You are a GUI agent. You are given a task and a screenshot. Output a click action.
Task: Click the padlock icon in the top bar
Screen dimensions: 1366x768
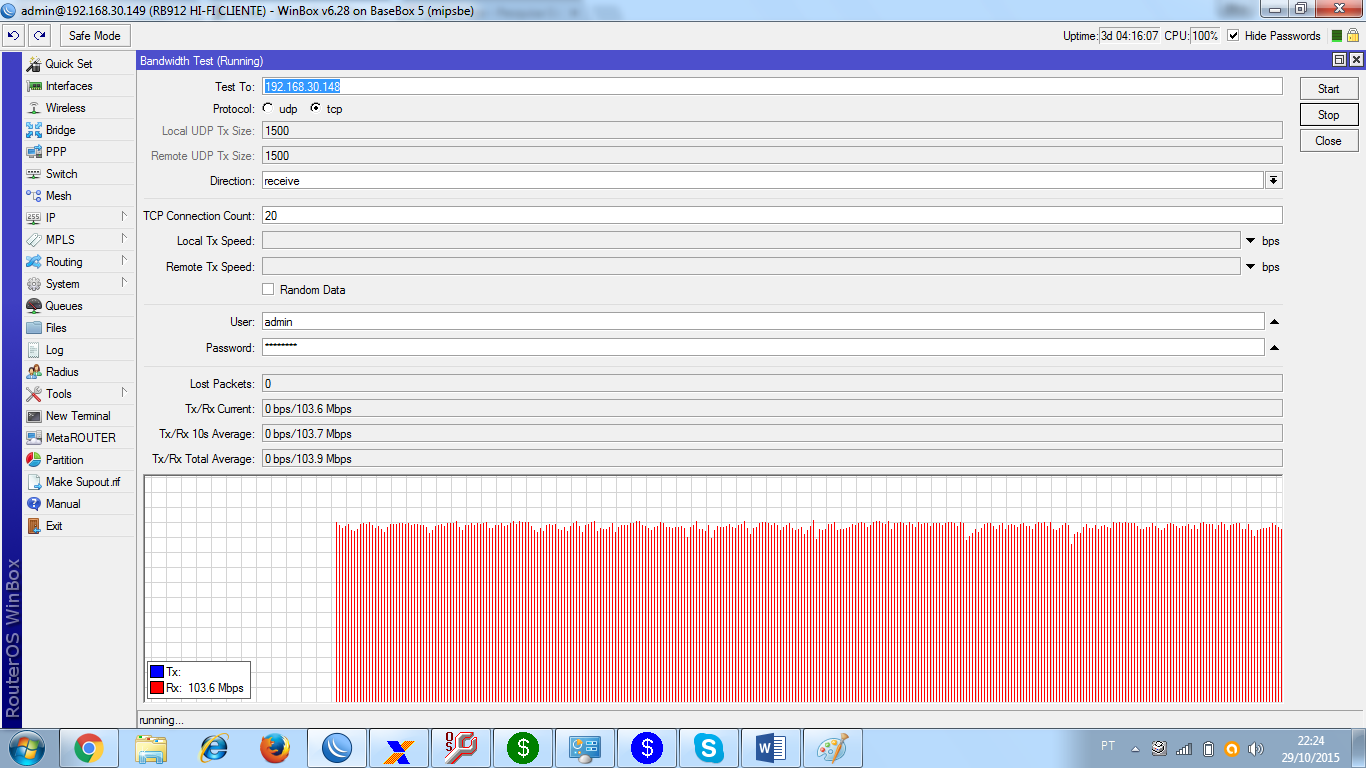tap(1354, 35)
